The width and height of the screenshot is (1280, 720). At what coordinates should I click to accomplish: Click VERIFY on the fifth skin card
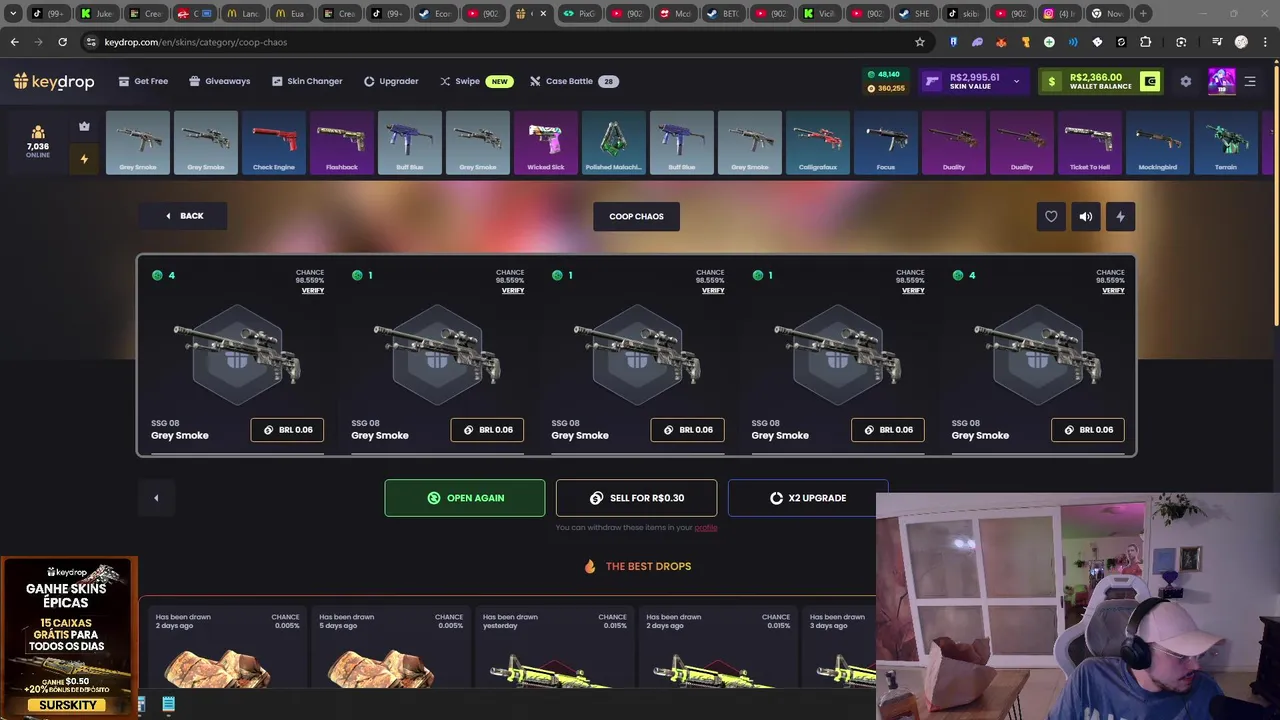click(x=1113, y=290)
